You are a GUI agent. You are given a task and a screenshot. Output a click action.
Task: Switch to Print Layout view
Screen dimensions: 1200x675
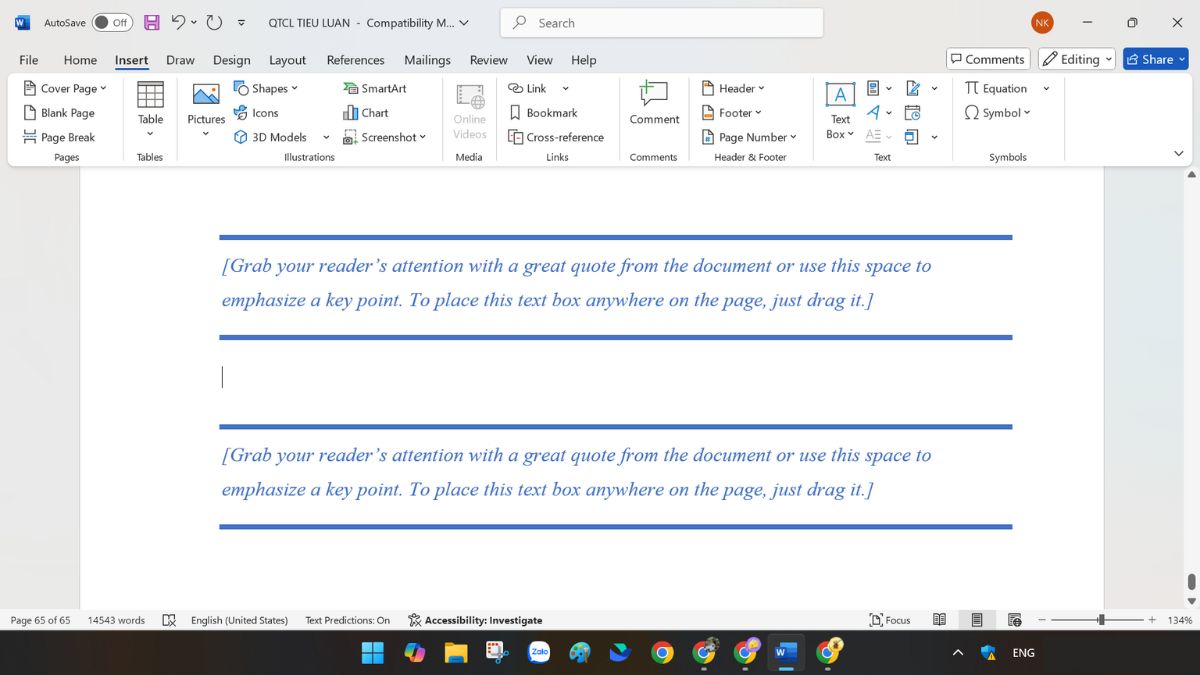click(x=977, y=620)
